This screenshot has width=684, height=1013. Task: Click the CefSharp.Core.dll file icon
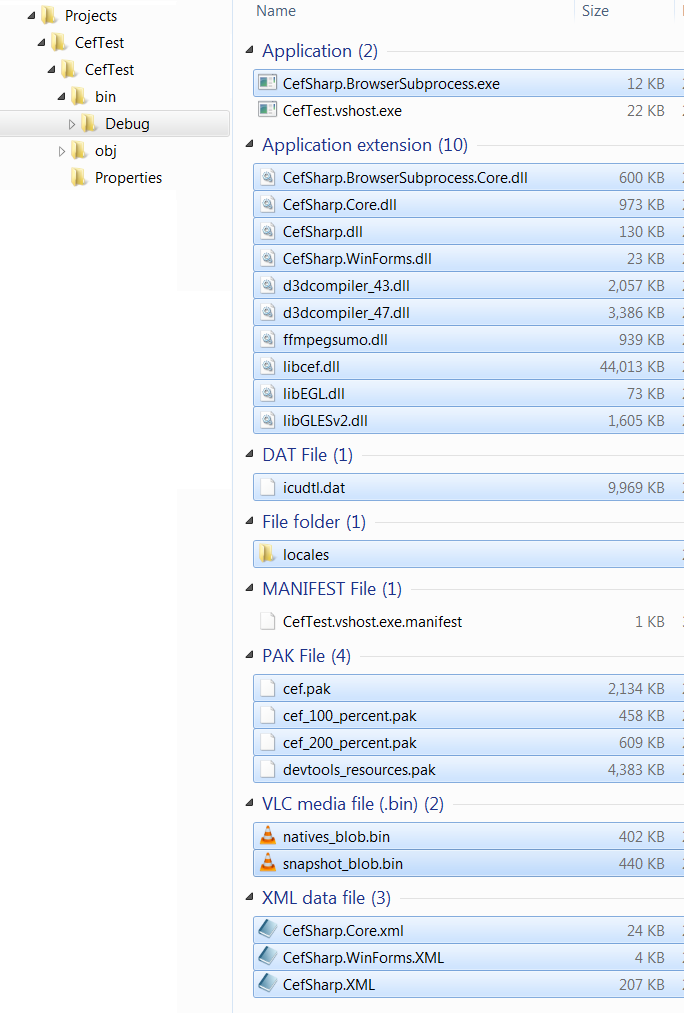[267, 205]
